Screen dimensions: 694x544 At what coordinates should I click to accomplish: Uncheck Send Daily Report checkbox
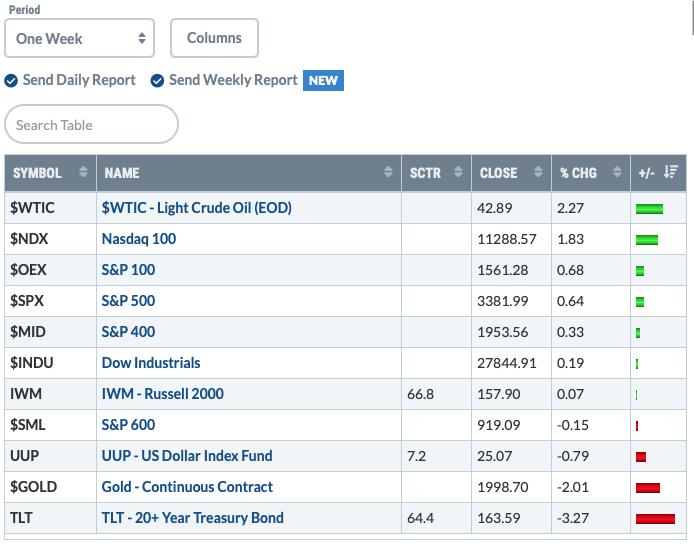click(x=11, y=81)
